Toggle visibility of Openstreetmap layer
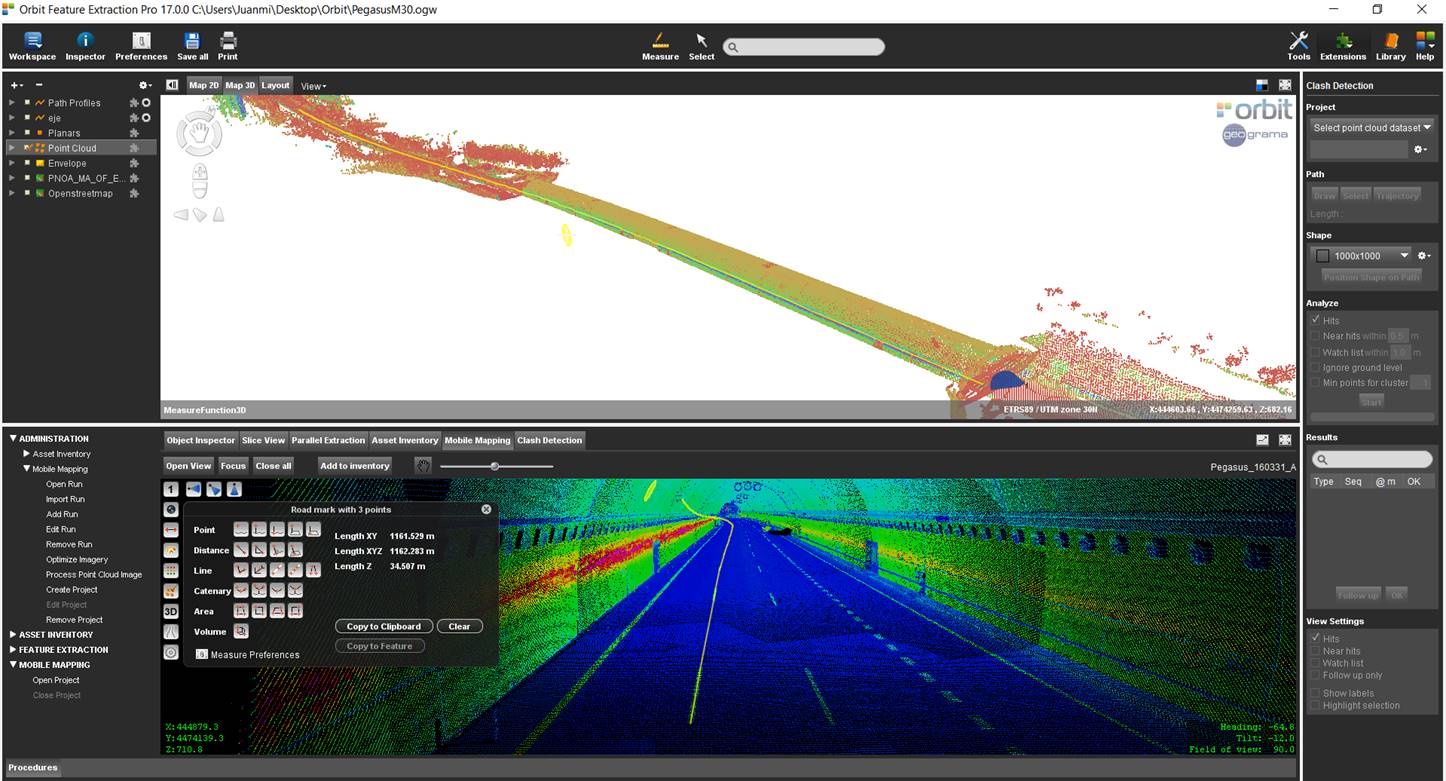 click(27, 193)
